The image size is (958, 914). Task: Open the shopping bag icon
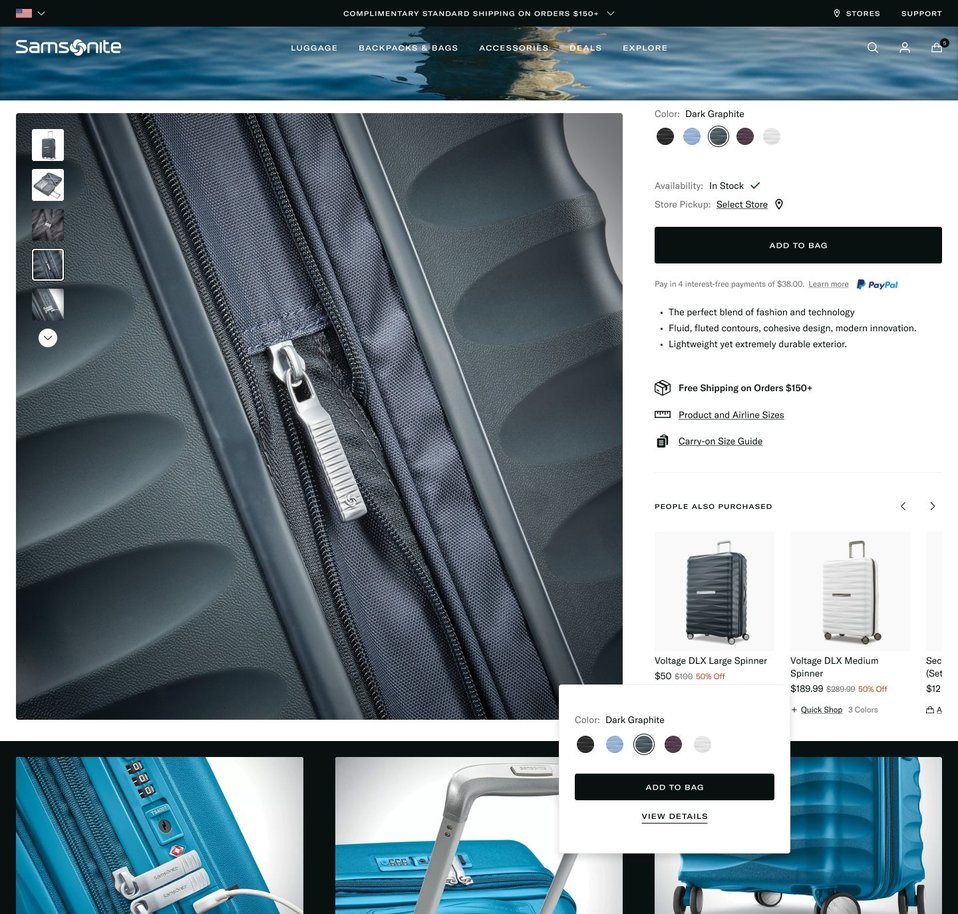pos(937,48)
